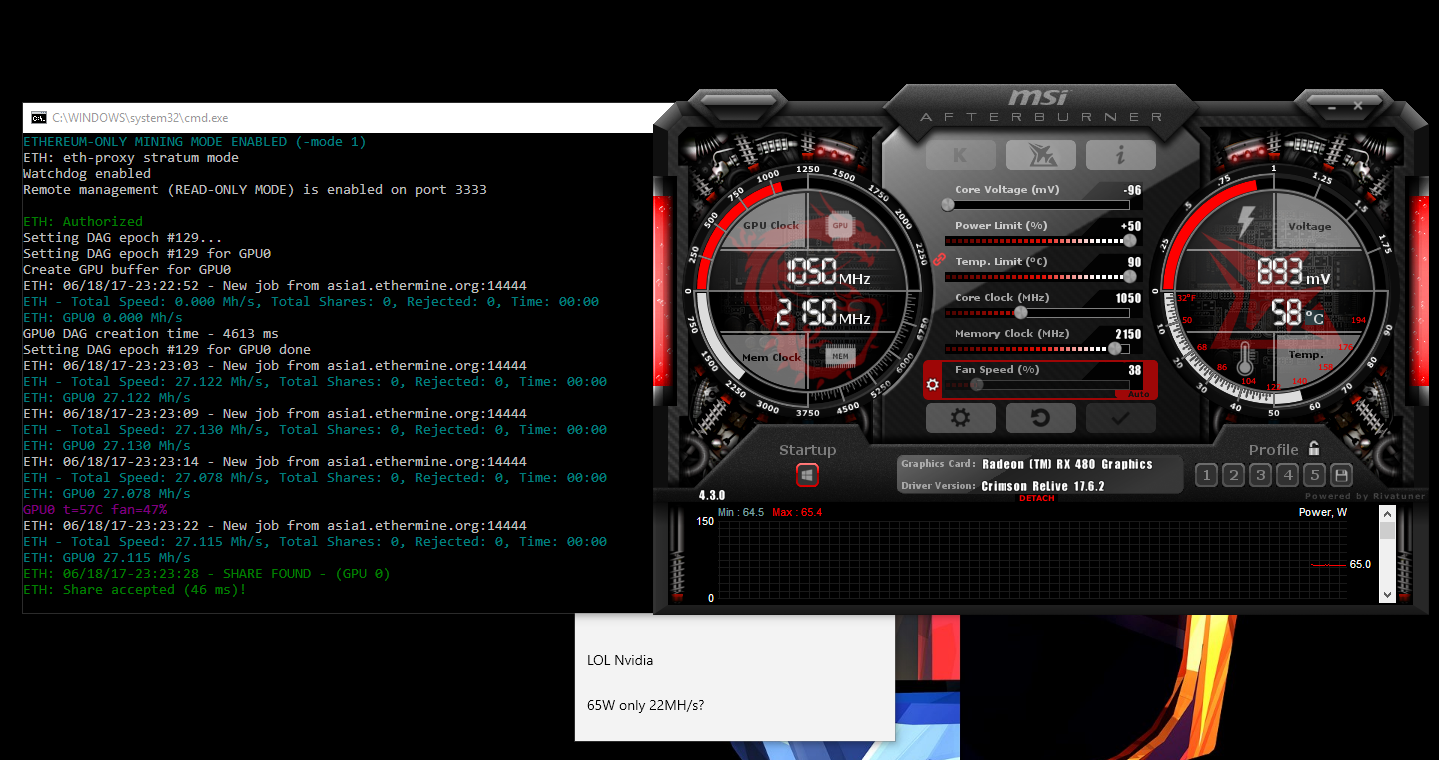Click the Fan Speed value 38
Screen dimensions: 1439x760
tap(1135, 370)
